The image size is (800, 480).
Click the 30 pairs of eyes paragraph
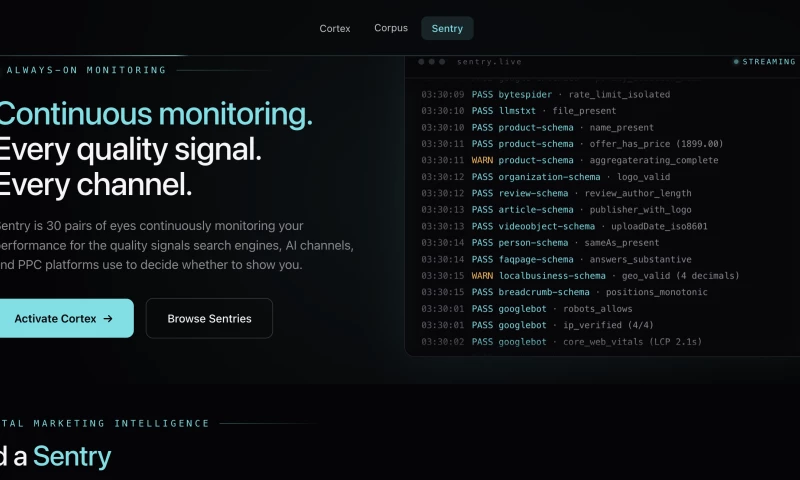(x=176, y=245)
